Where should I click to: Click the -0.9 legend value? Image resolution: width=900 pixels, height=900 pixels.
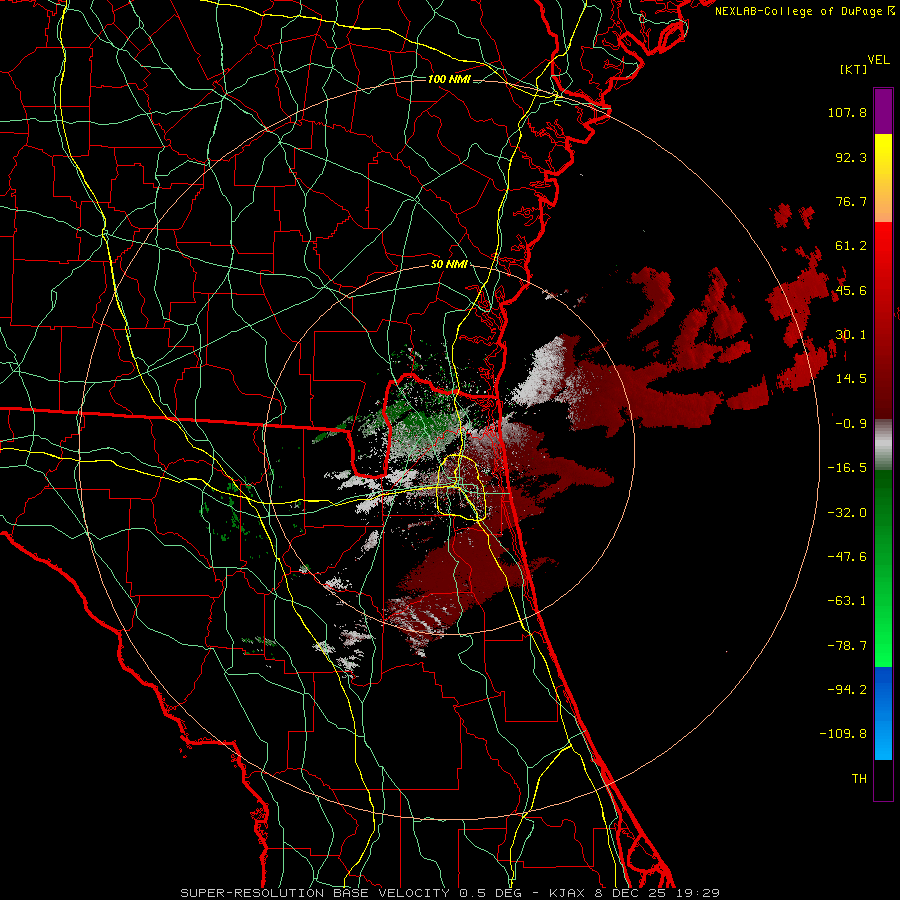pos(851,424)
